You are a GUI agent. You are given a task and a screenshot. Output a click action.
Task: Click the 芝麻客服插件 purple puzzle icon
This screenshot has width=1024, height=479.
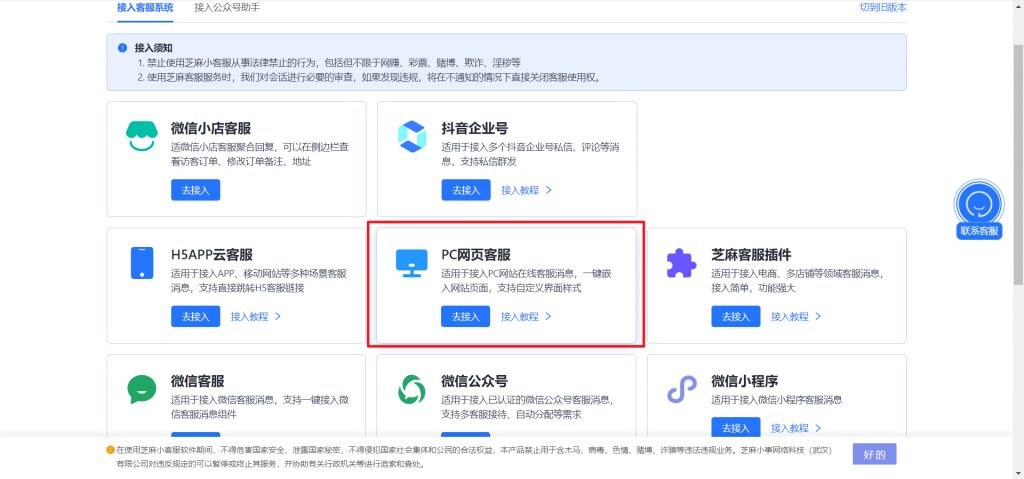pyautogui.click(x=681, y=263)
